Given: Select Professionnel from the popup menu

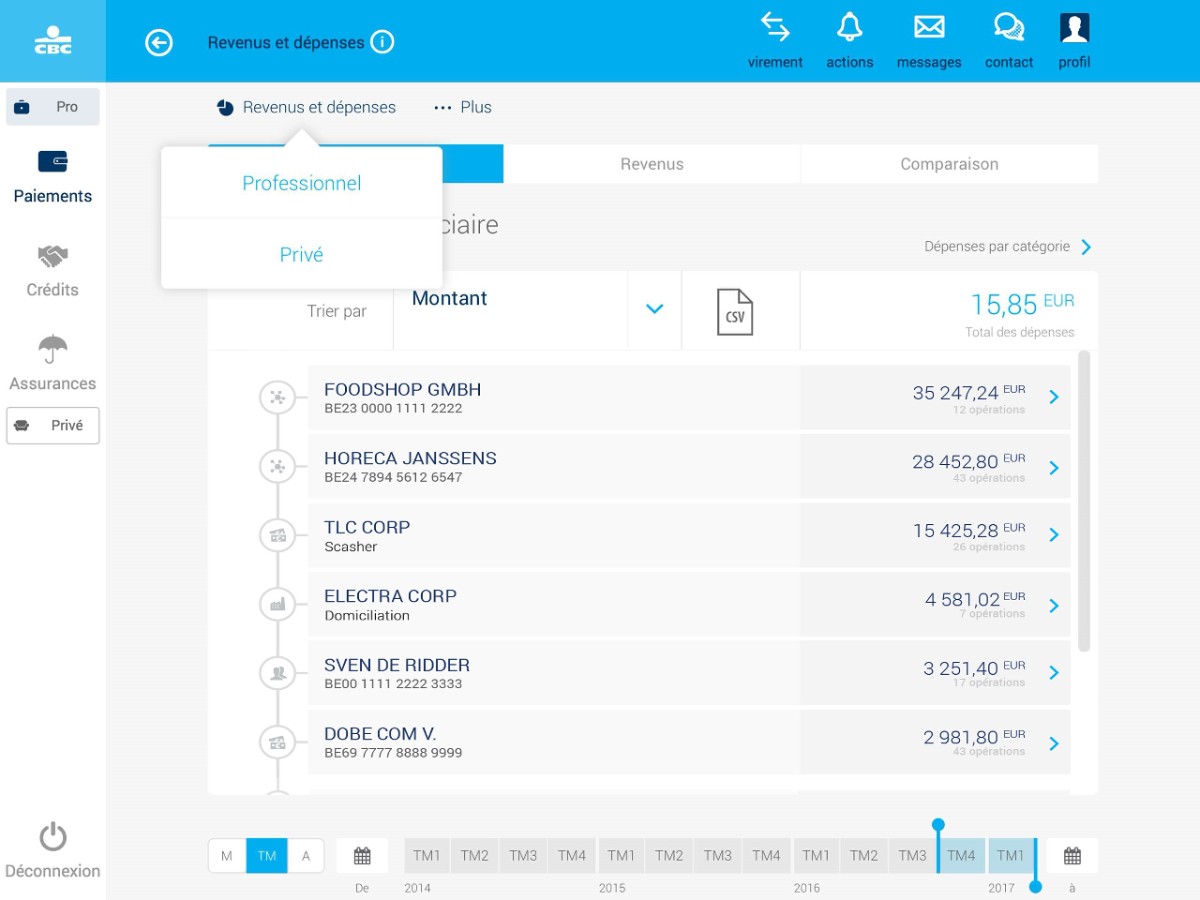Looking at the screenshot, I should (x=301, y=183).
